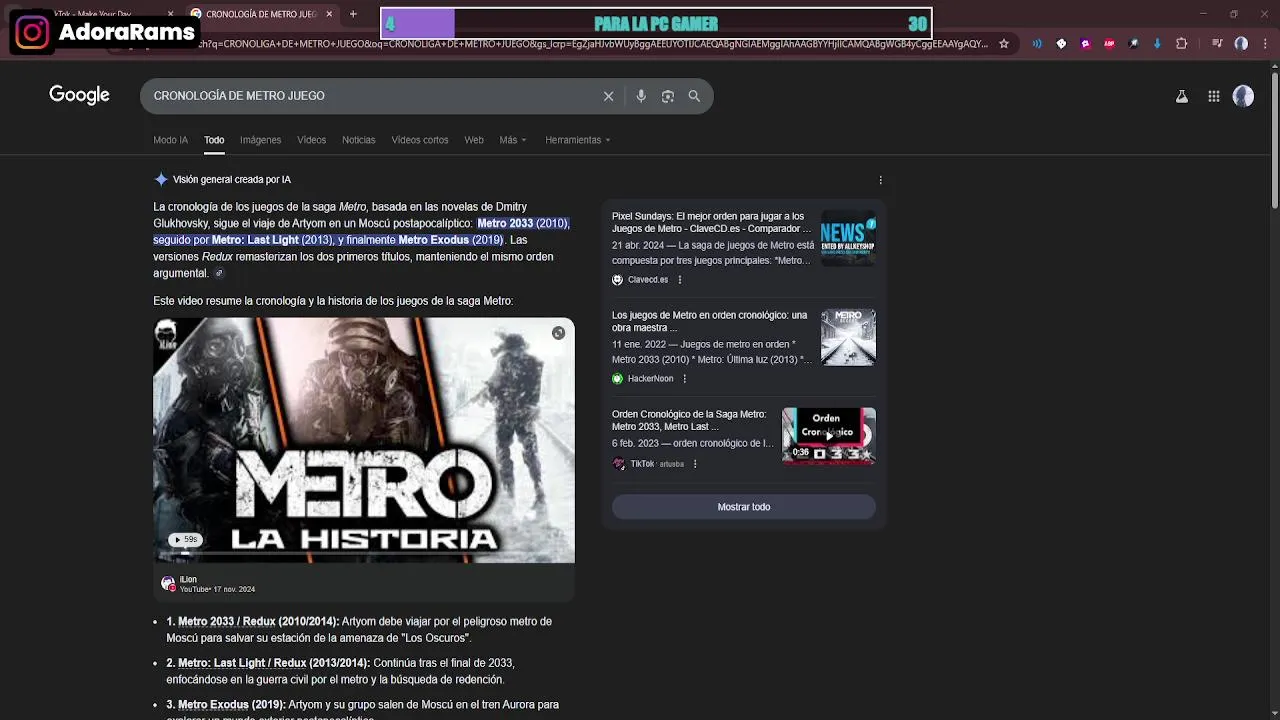This screenshot has width=1280, height=720.
Task: Click Metro 2033 / Redux (2010/2014) heading
Action: (258, 621)
